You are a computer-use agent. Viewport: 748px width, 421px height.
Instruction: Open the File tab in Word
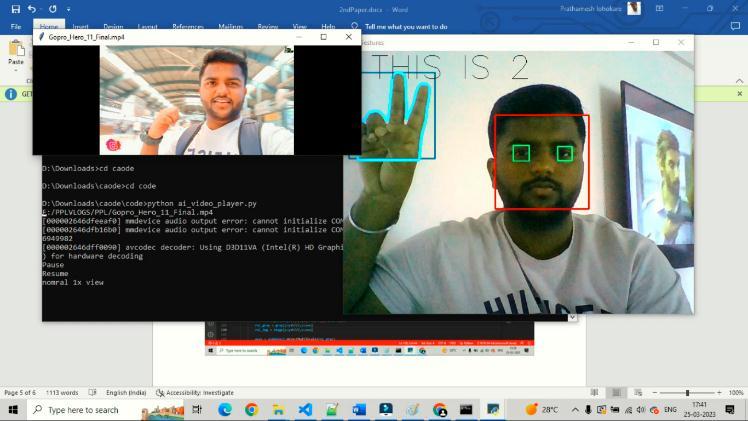(16, 27)
